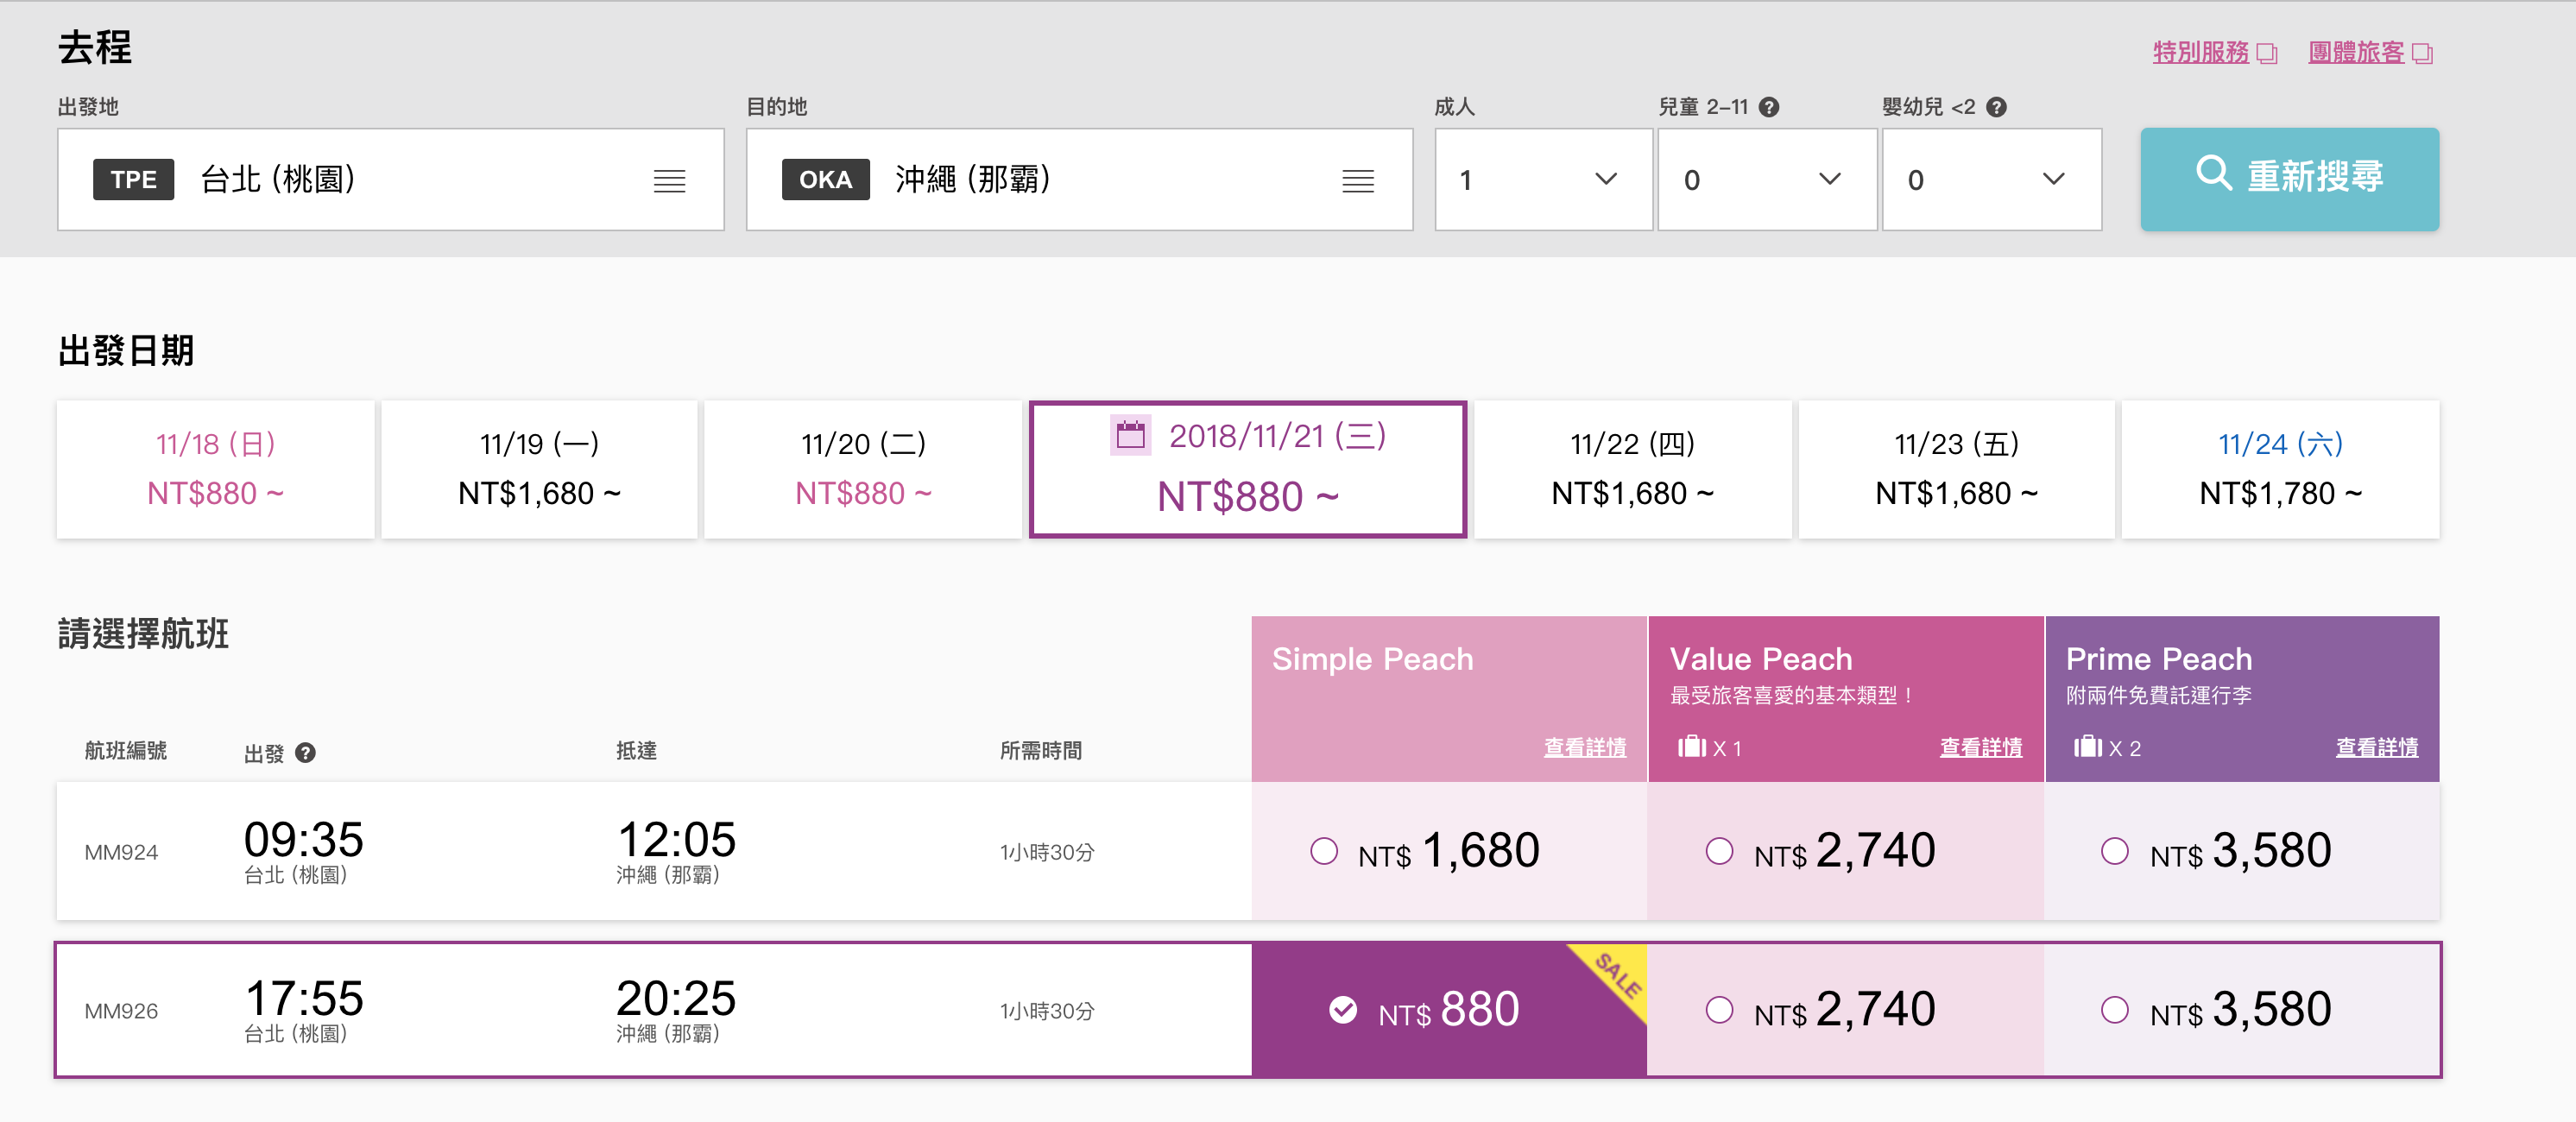The height and width of the screenshot is (1122, 2576).
Task: Switch to date 11/20 (二)
Action: [863, 469]
